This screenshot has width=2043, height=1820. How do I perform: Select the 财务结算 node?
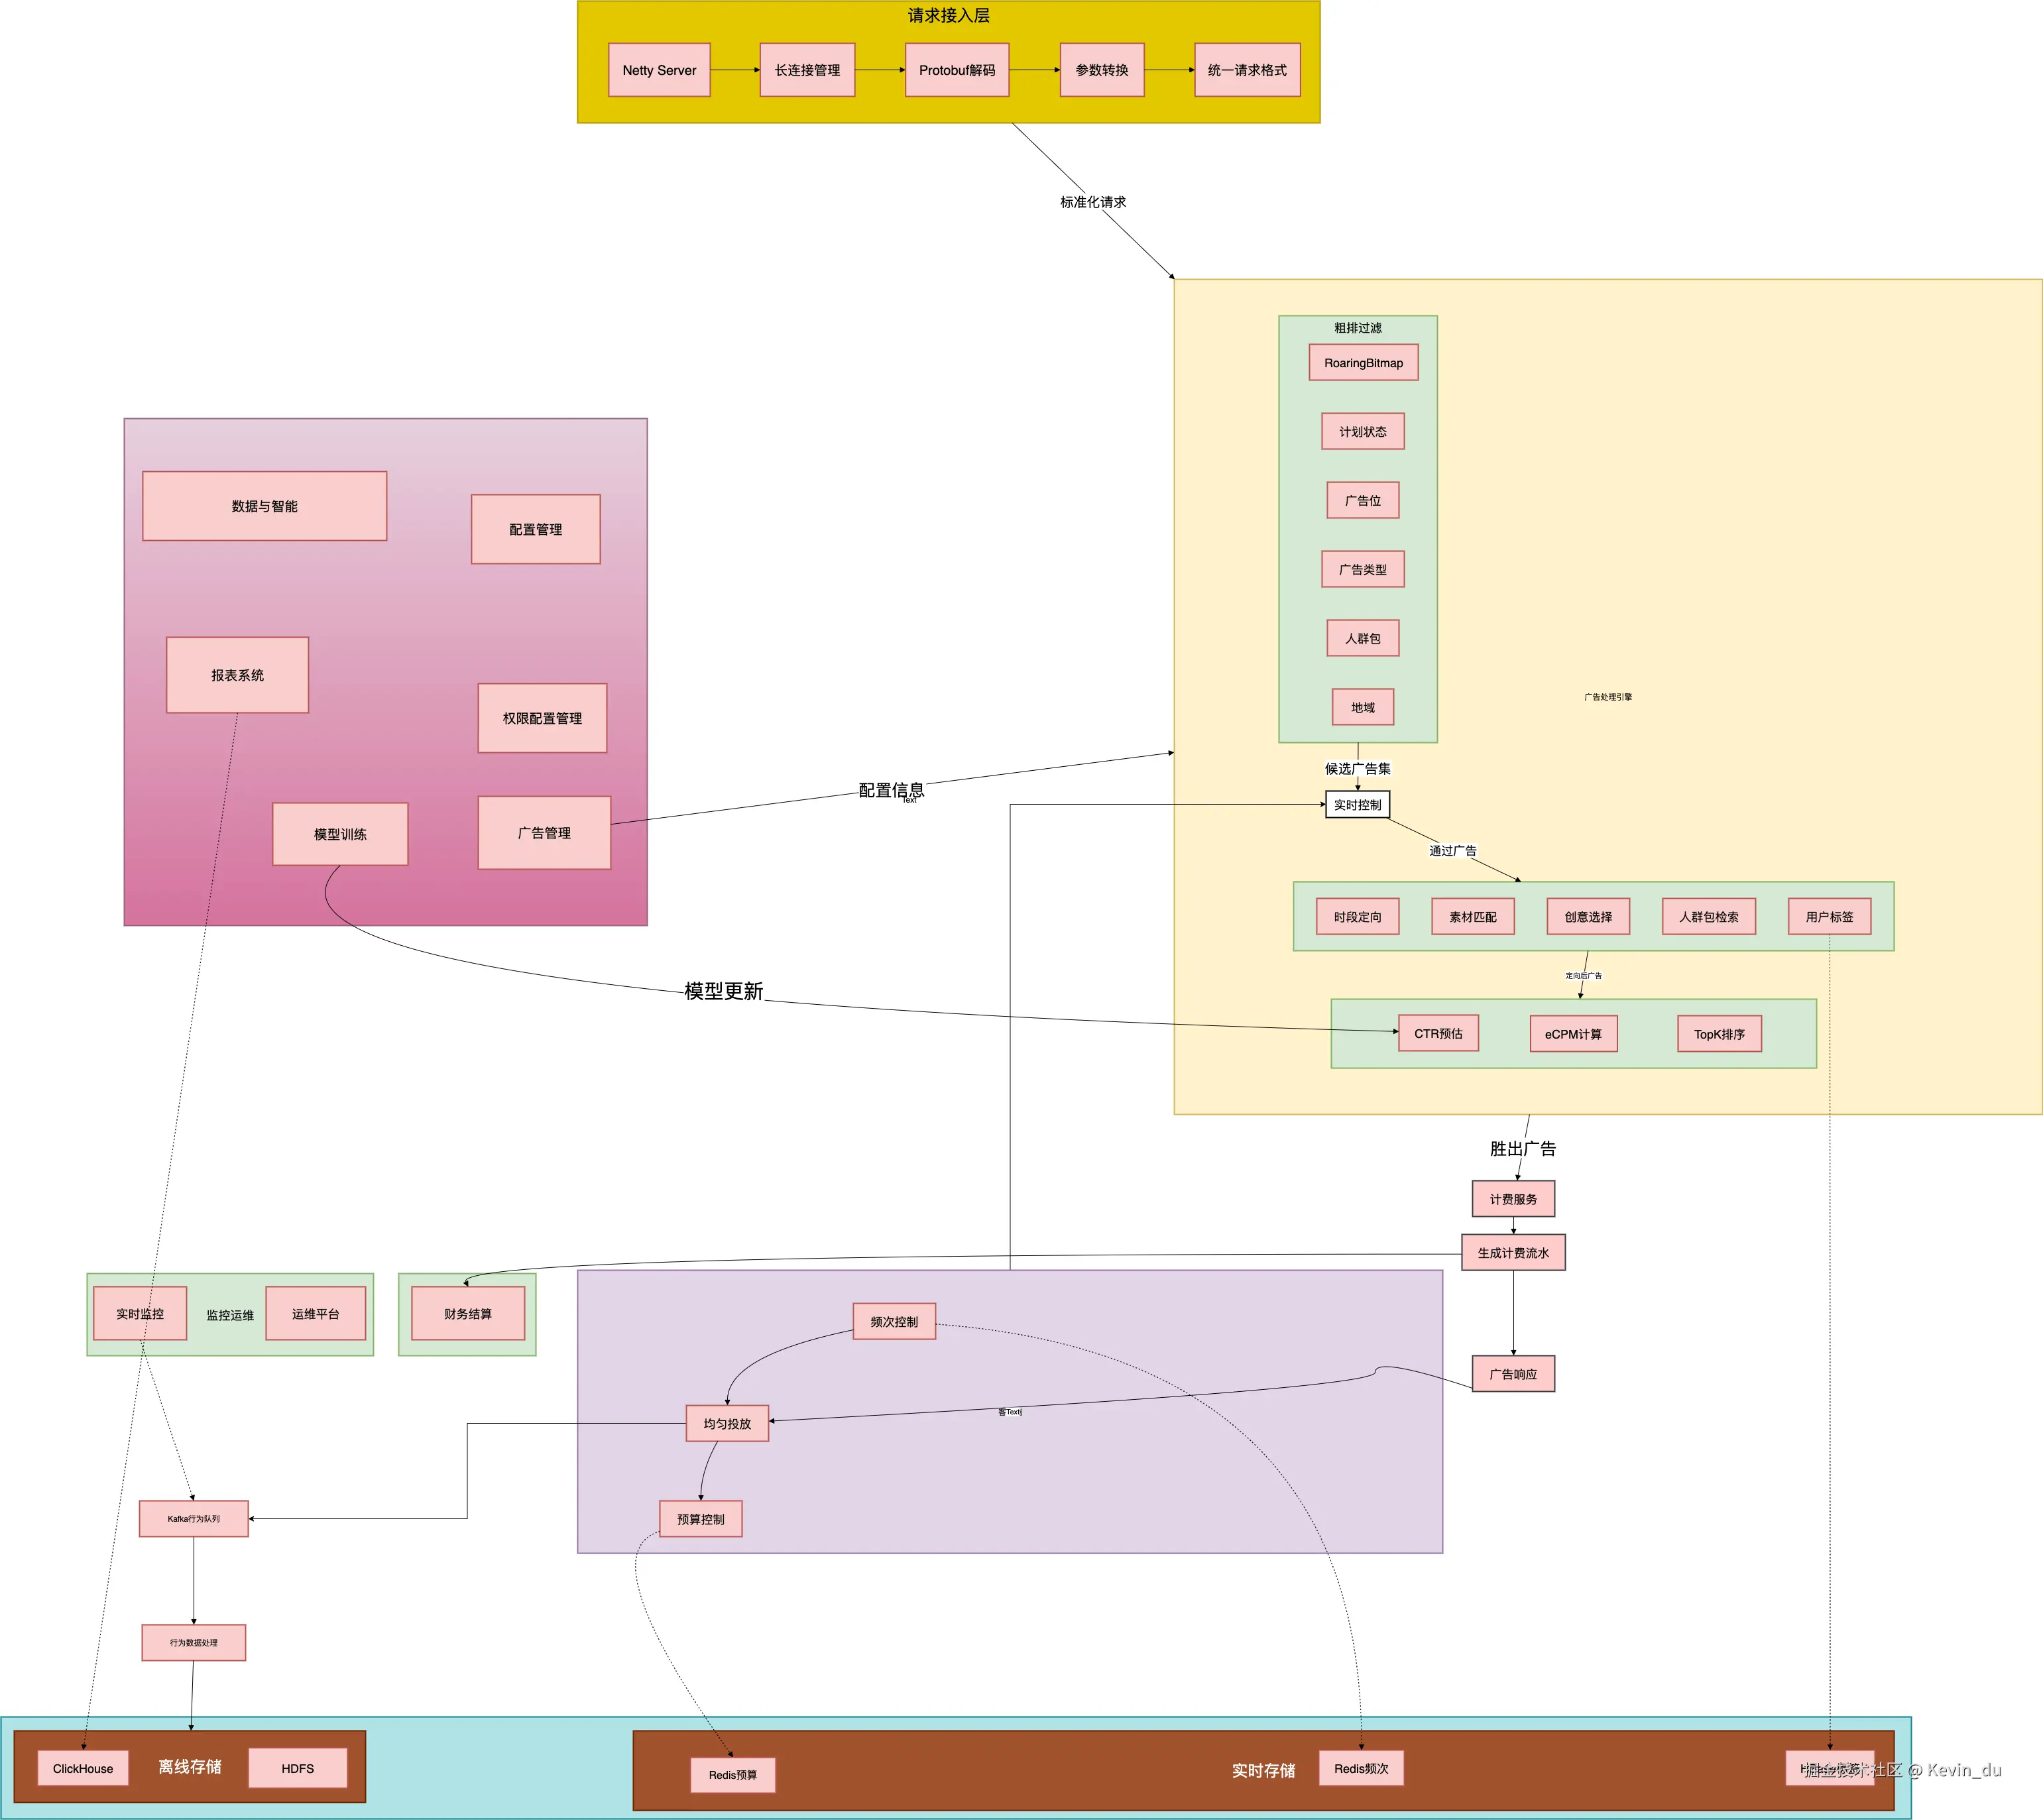coord(468,1314)
